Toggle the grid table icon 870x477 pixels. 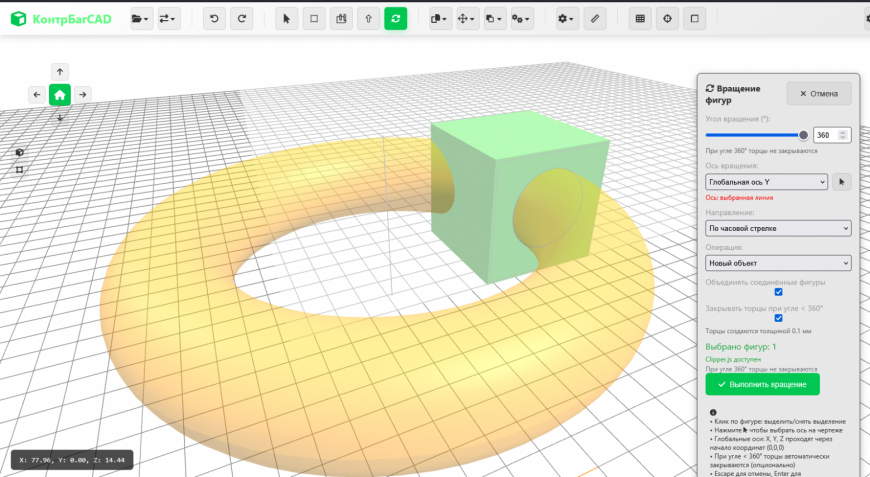pyautogui.click(x=640, y=19)
